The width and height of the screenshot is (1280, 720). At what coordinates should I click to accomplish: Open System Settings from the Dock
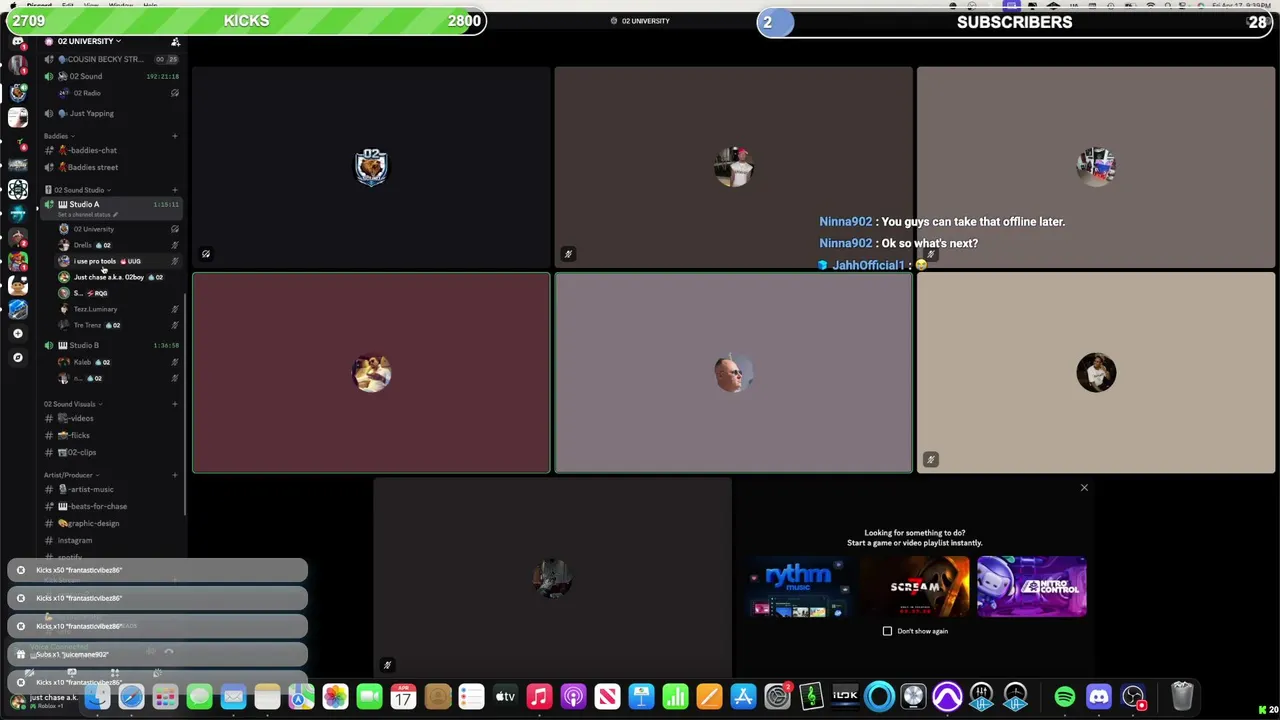777,697
